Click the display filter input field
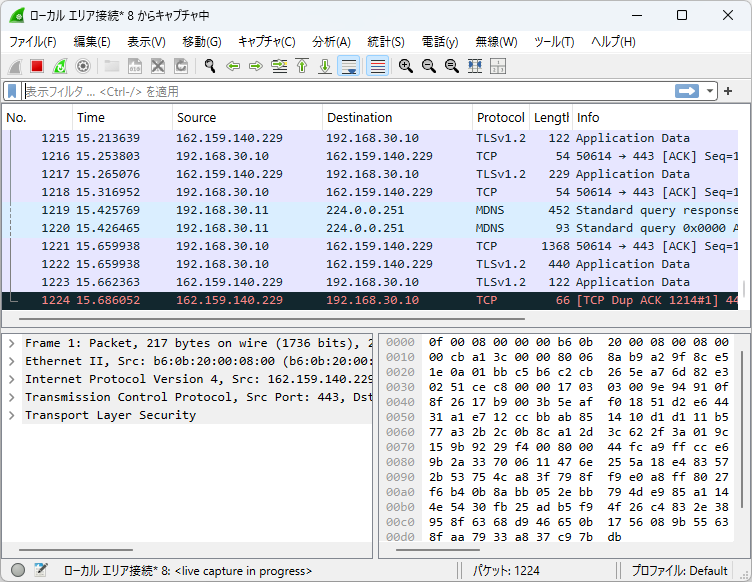752x582 pixels. (348, 91)
